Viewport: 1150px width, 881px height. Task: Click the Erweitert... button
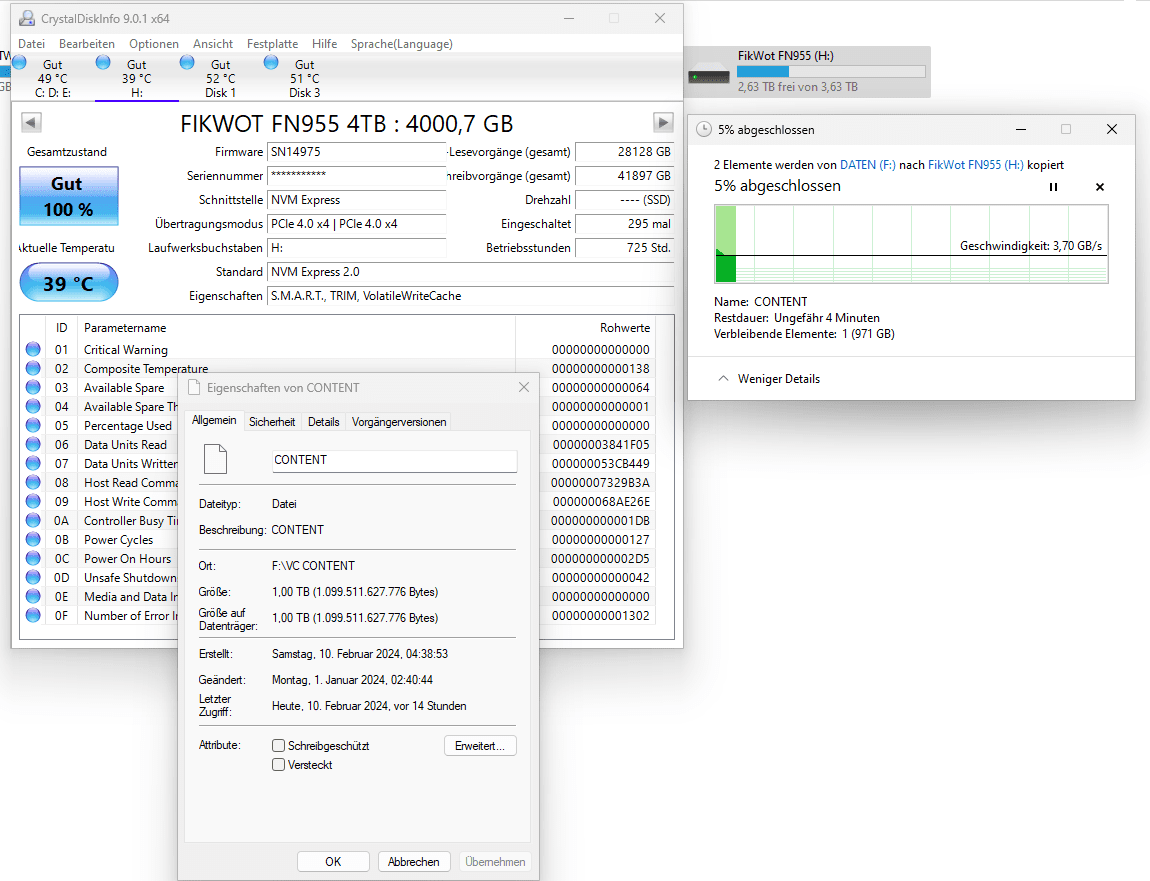coord(480,745)
